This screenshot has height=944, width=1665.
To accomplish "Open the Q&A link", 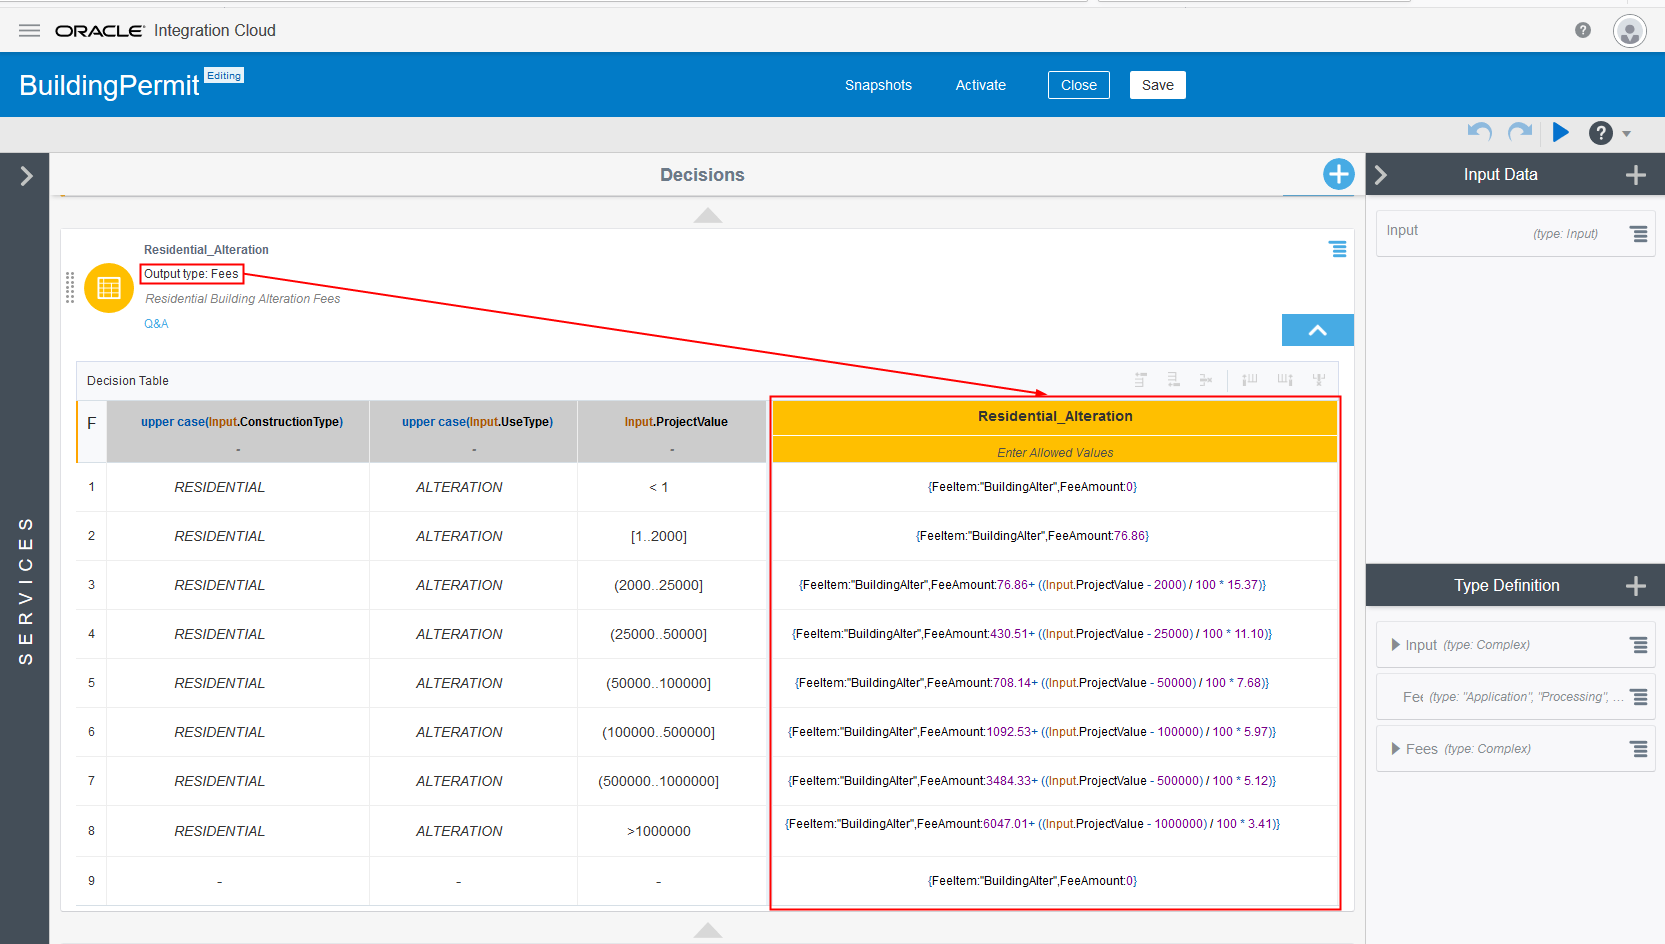I will click(156, 323).
